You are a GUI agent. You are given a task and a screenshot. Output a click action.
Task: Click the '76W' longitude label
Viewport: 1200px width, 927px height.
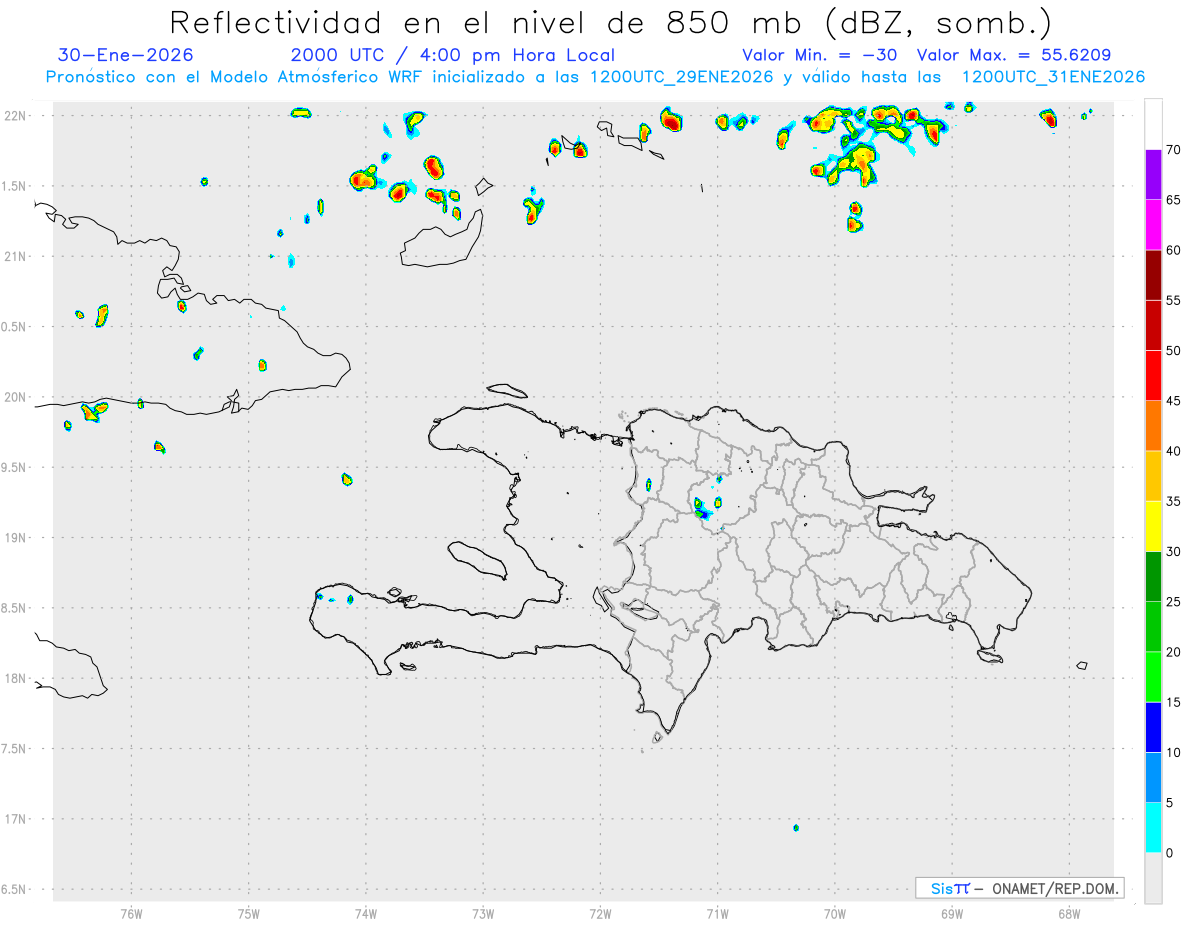[x=131, y=913]
